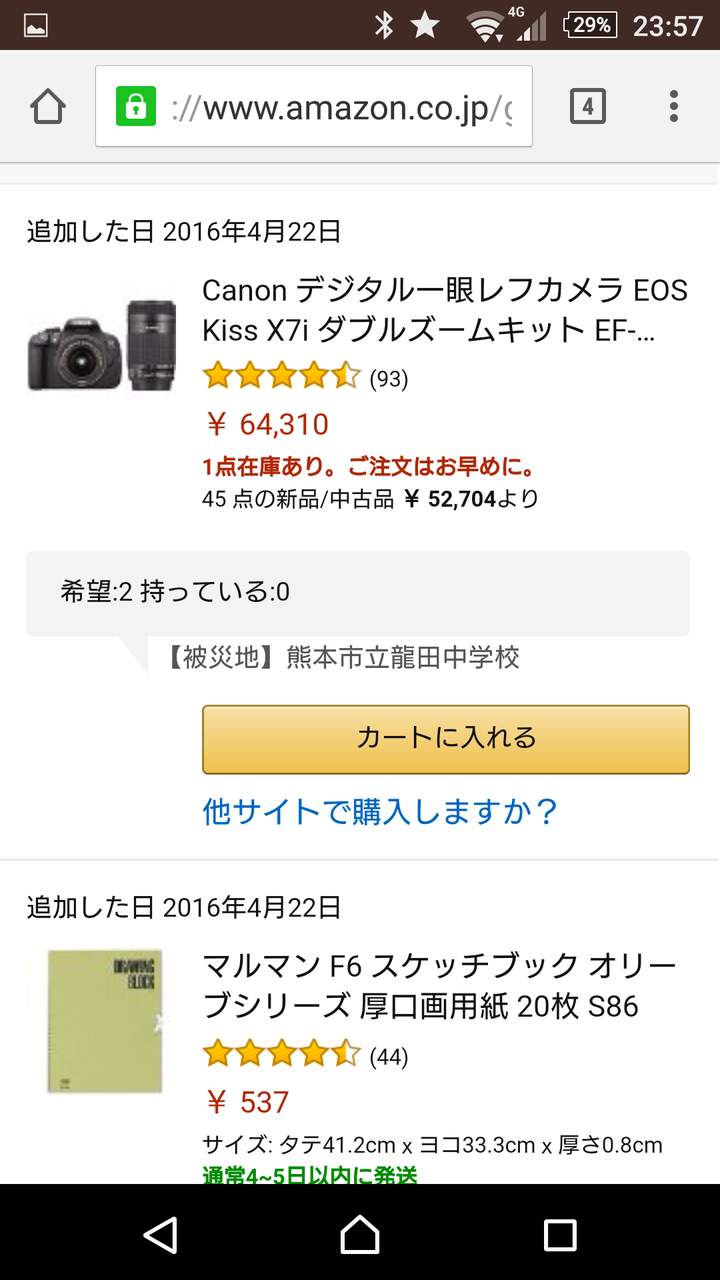720x1280 pixels.
Task: Open the browser three-dot overflow menu
Action: click(673, 106)
